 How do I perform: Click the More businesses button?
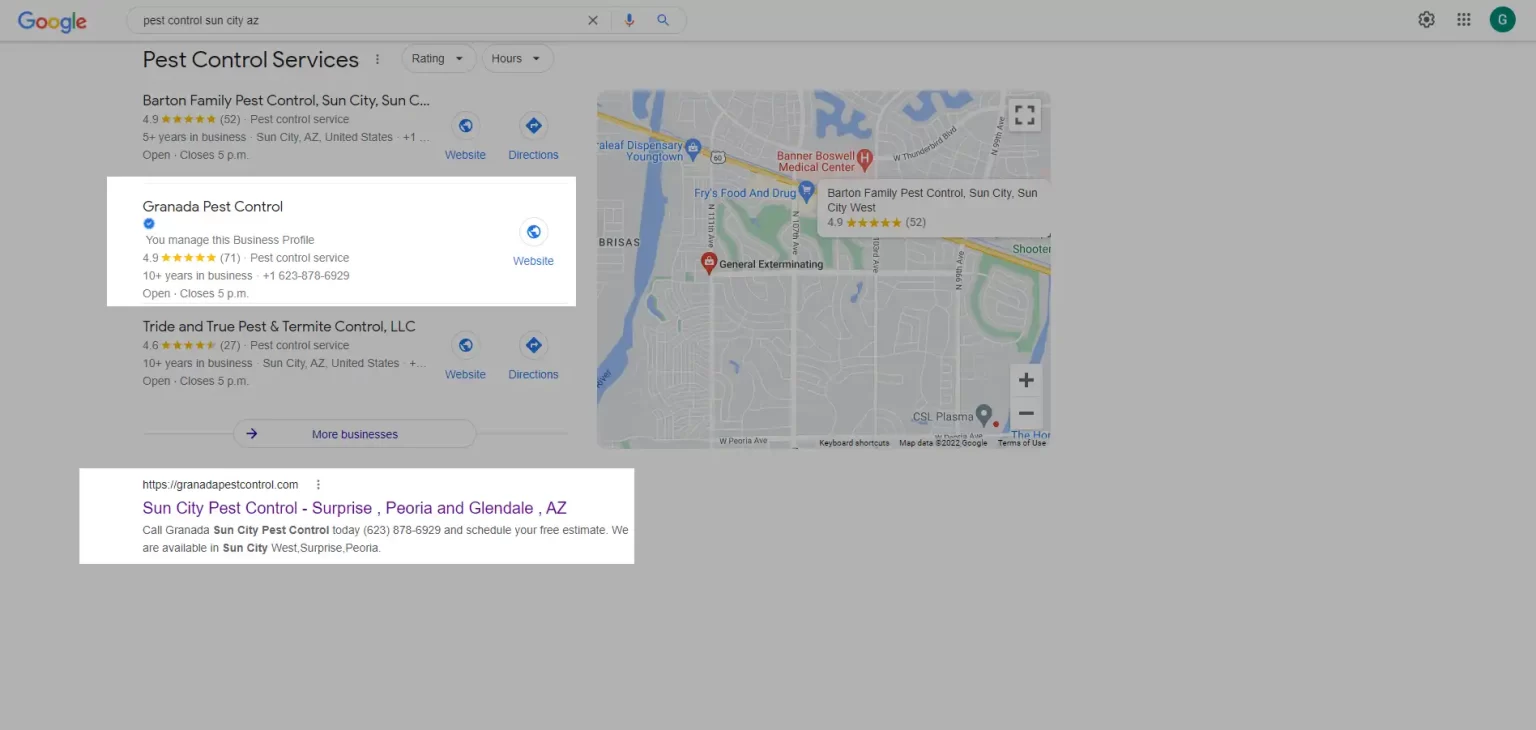click(x=354, y=434)
